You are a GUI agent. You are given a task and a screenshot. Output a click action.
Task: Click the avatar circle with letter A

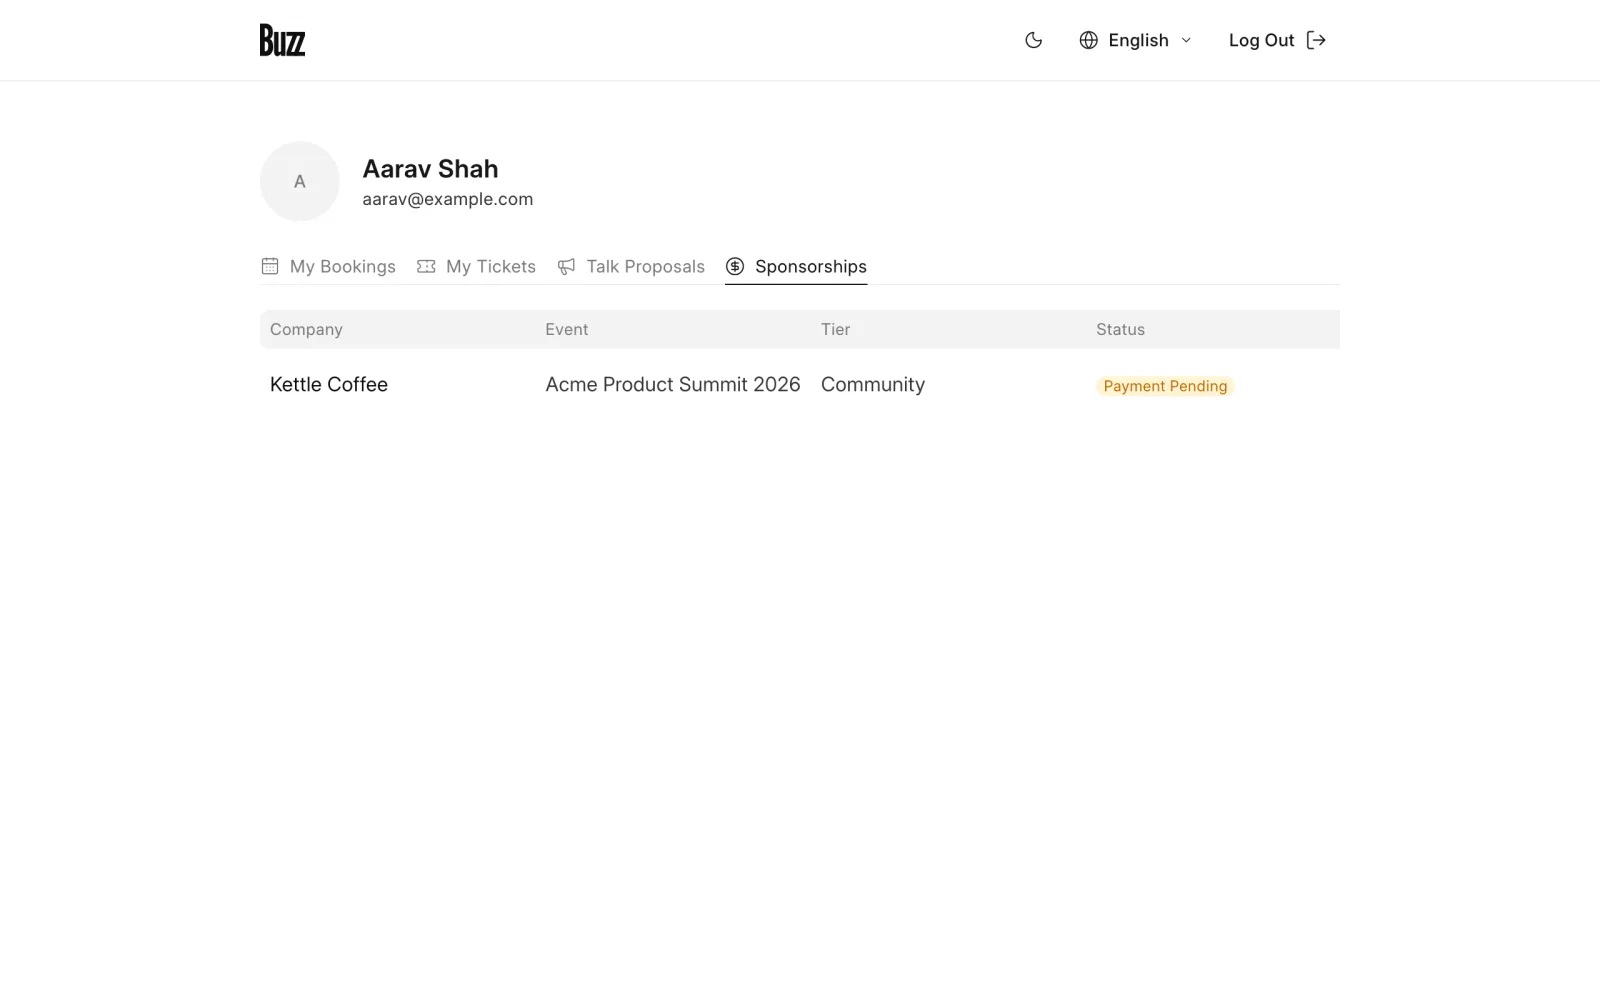[x=300, y=181]
